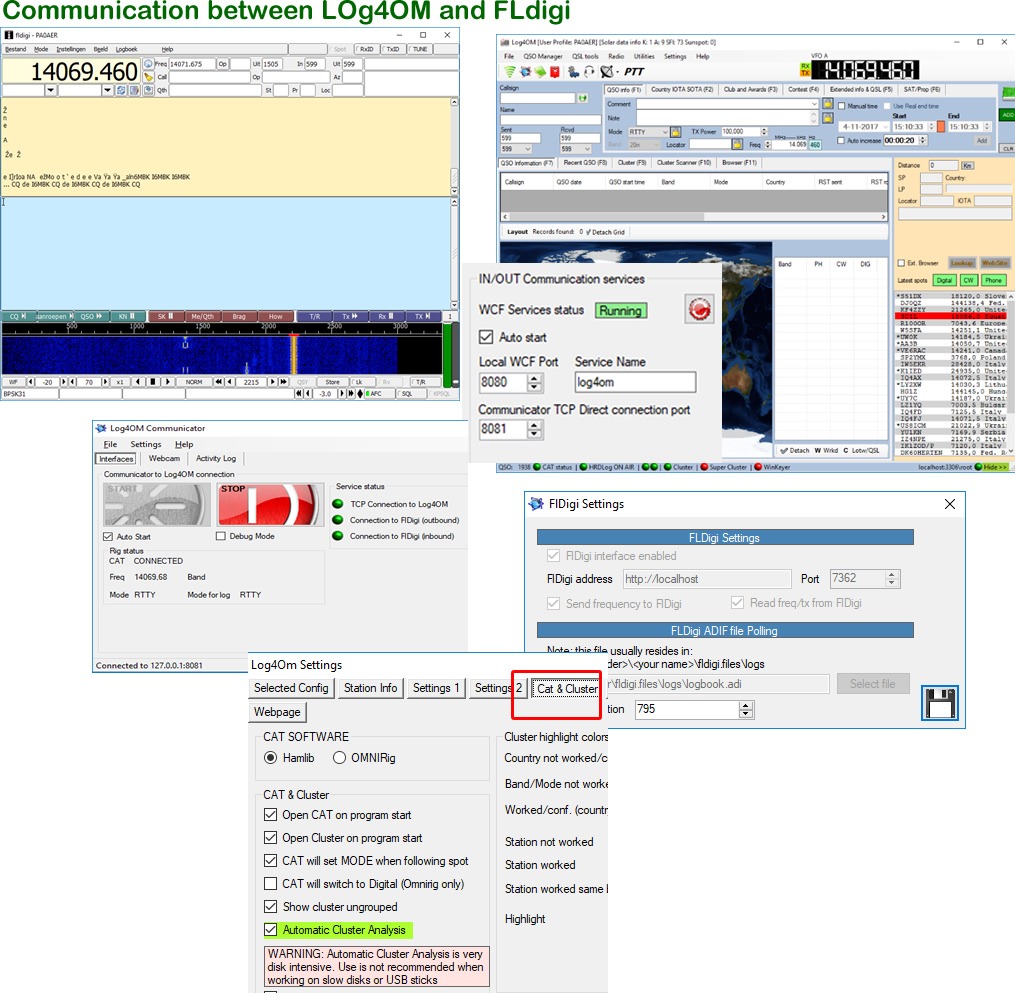Image resolution: width=1015 pixels, height=993 pixels.
Task: Click the NORM button below fldigi waterfall
Action: (194, 382)
